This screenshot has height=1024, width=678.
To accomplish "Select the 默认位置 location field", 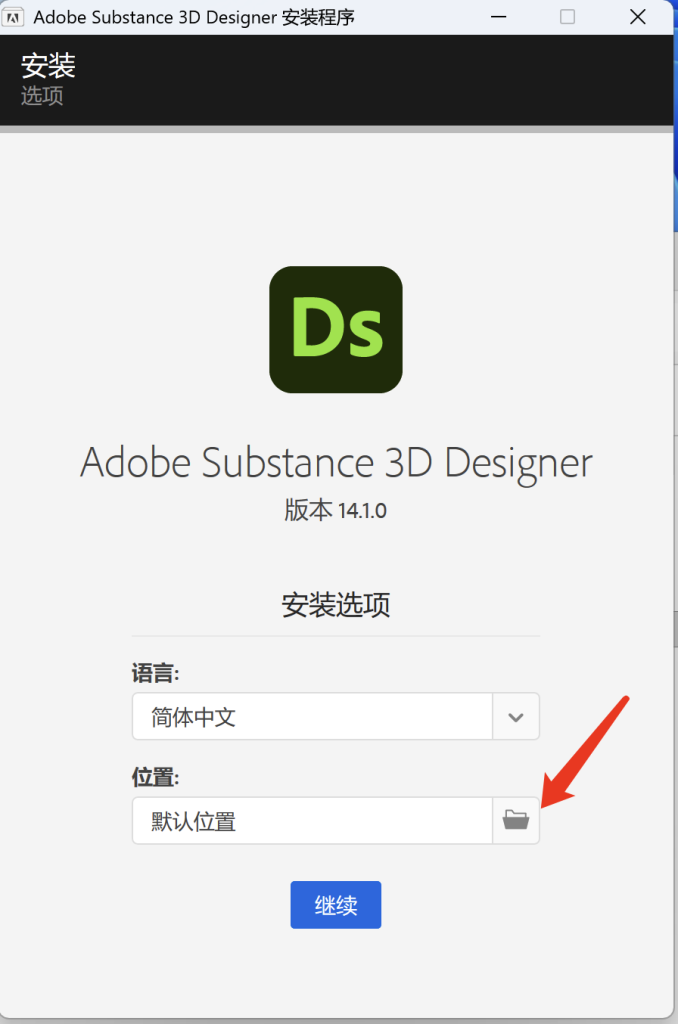I will pyautogui.click(x=312, y=821).
